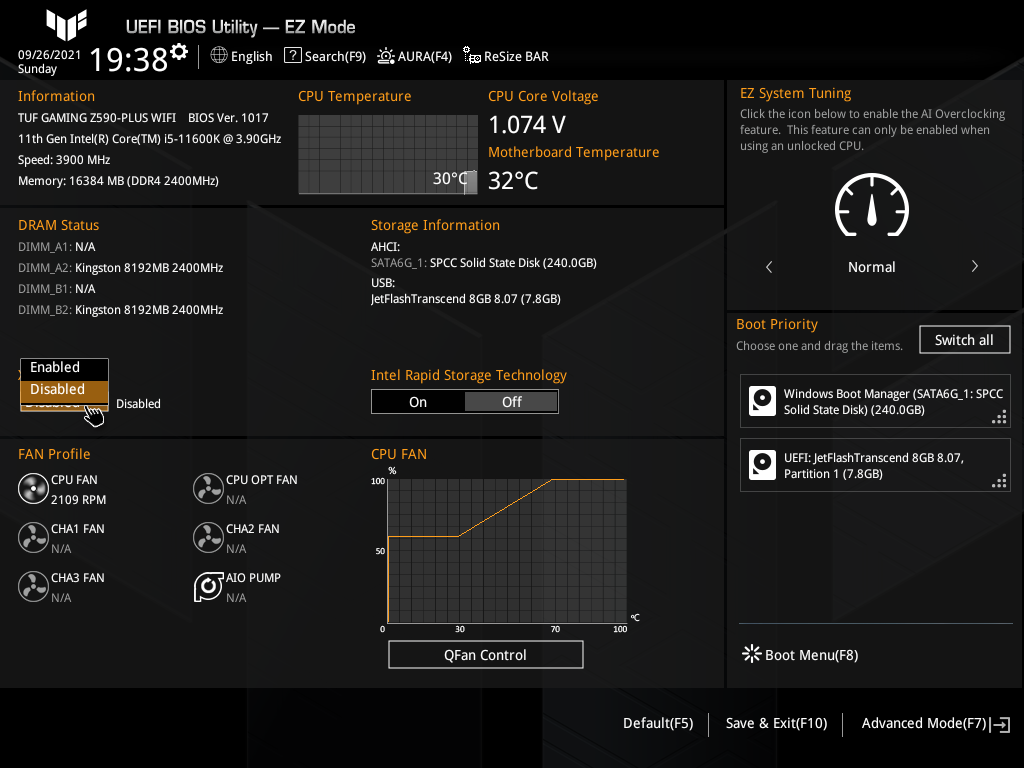Click the EZ System Tuning gauge icon
The width and height of the screenshot is (1024, 768).
pos(871,206)
